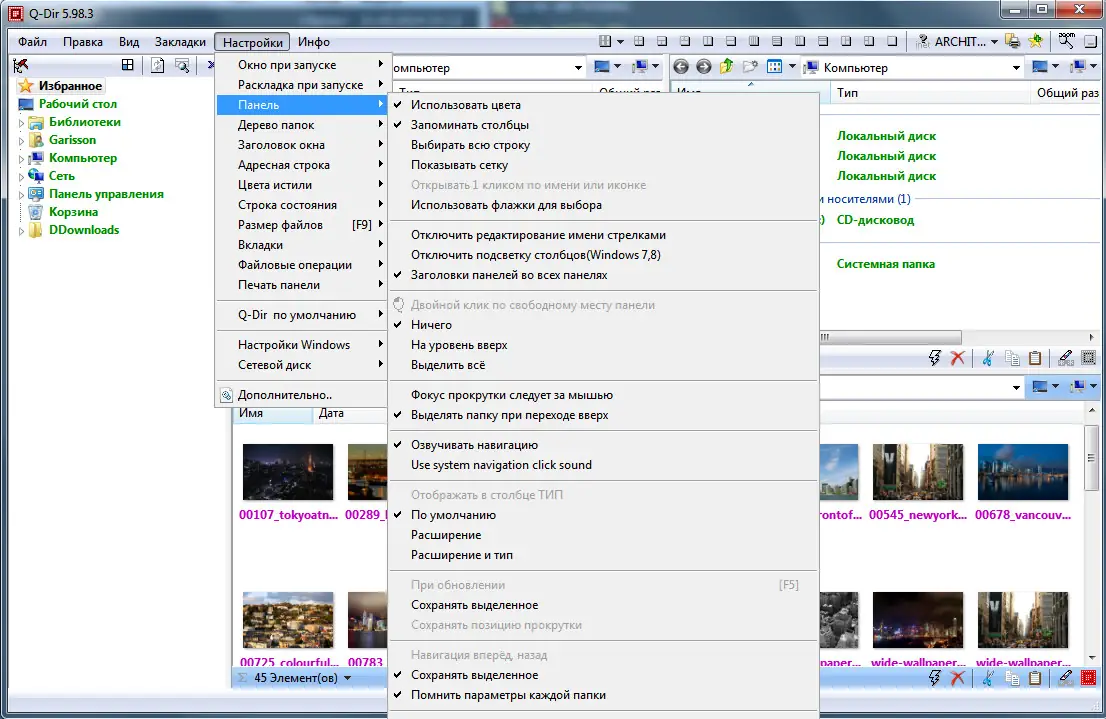This screenshot has width=1106, height=719.
Task: Click the back arrow in the right pane
Action: tap(681, 67)
